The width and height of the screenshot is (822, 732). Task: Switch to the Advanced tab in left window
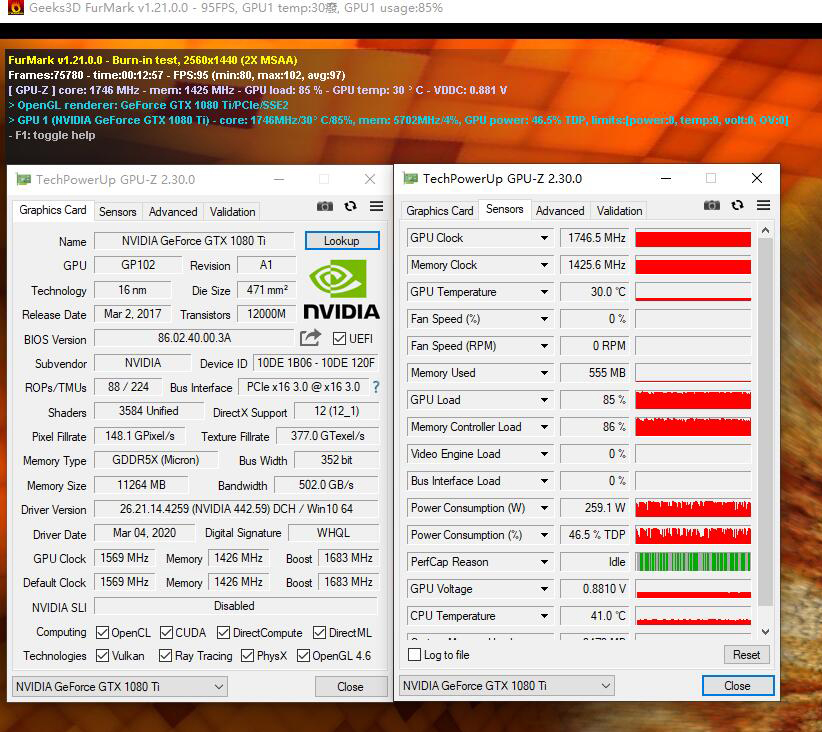click(173, 212)
